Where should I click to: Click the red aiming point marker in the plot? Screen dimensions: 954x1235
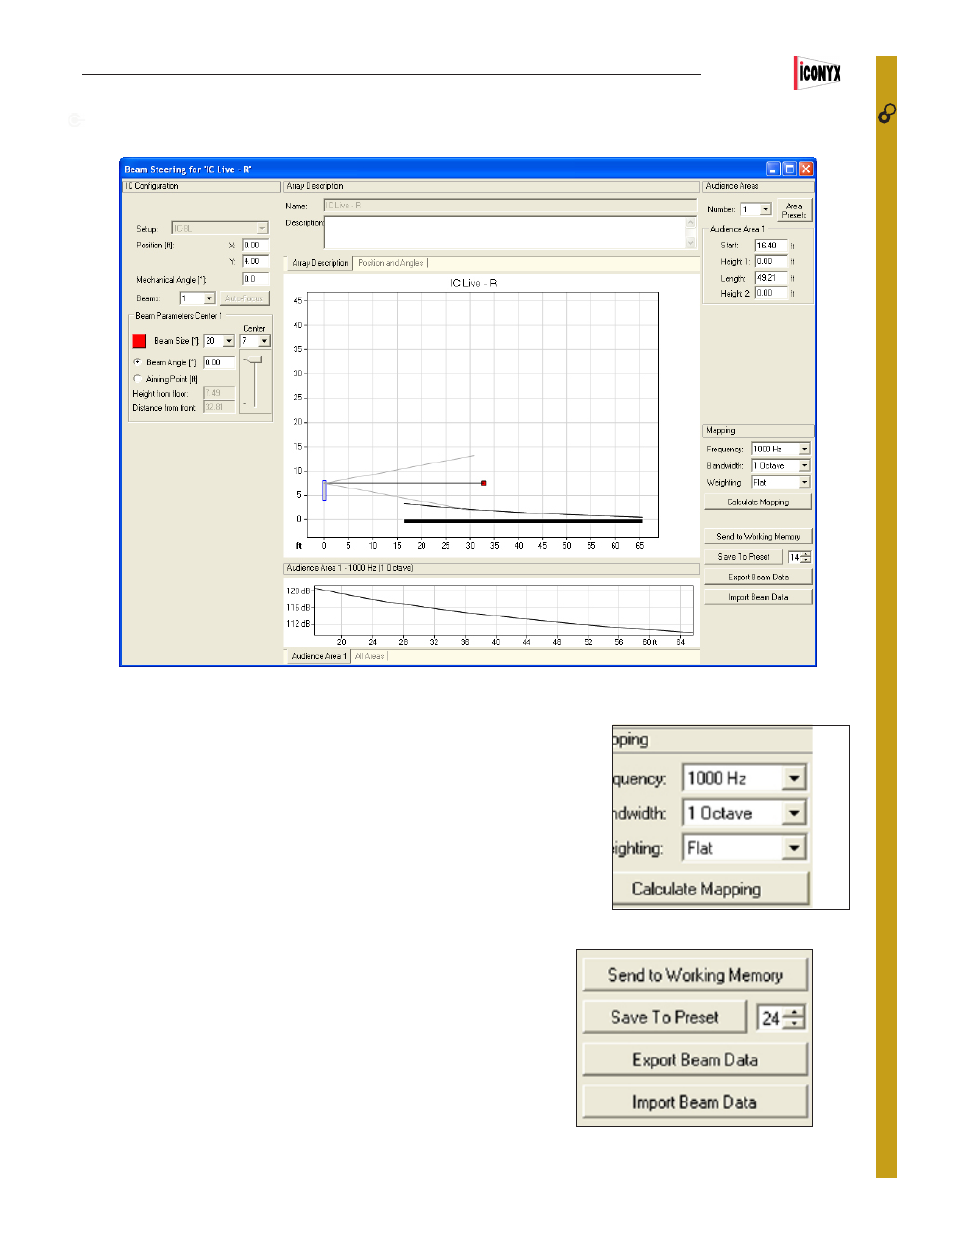(484, 483)
